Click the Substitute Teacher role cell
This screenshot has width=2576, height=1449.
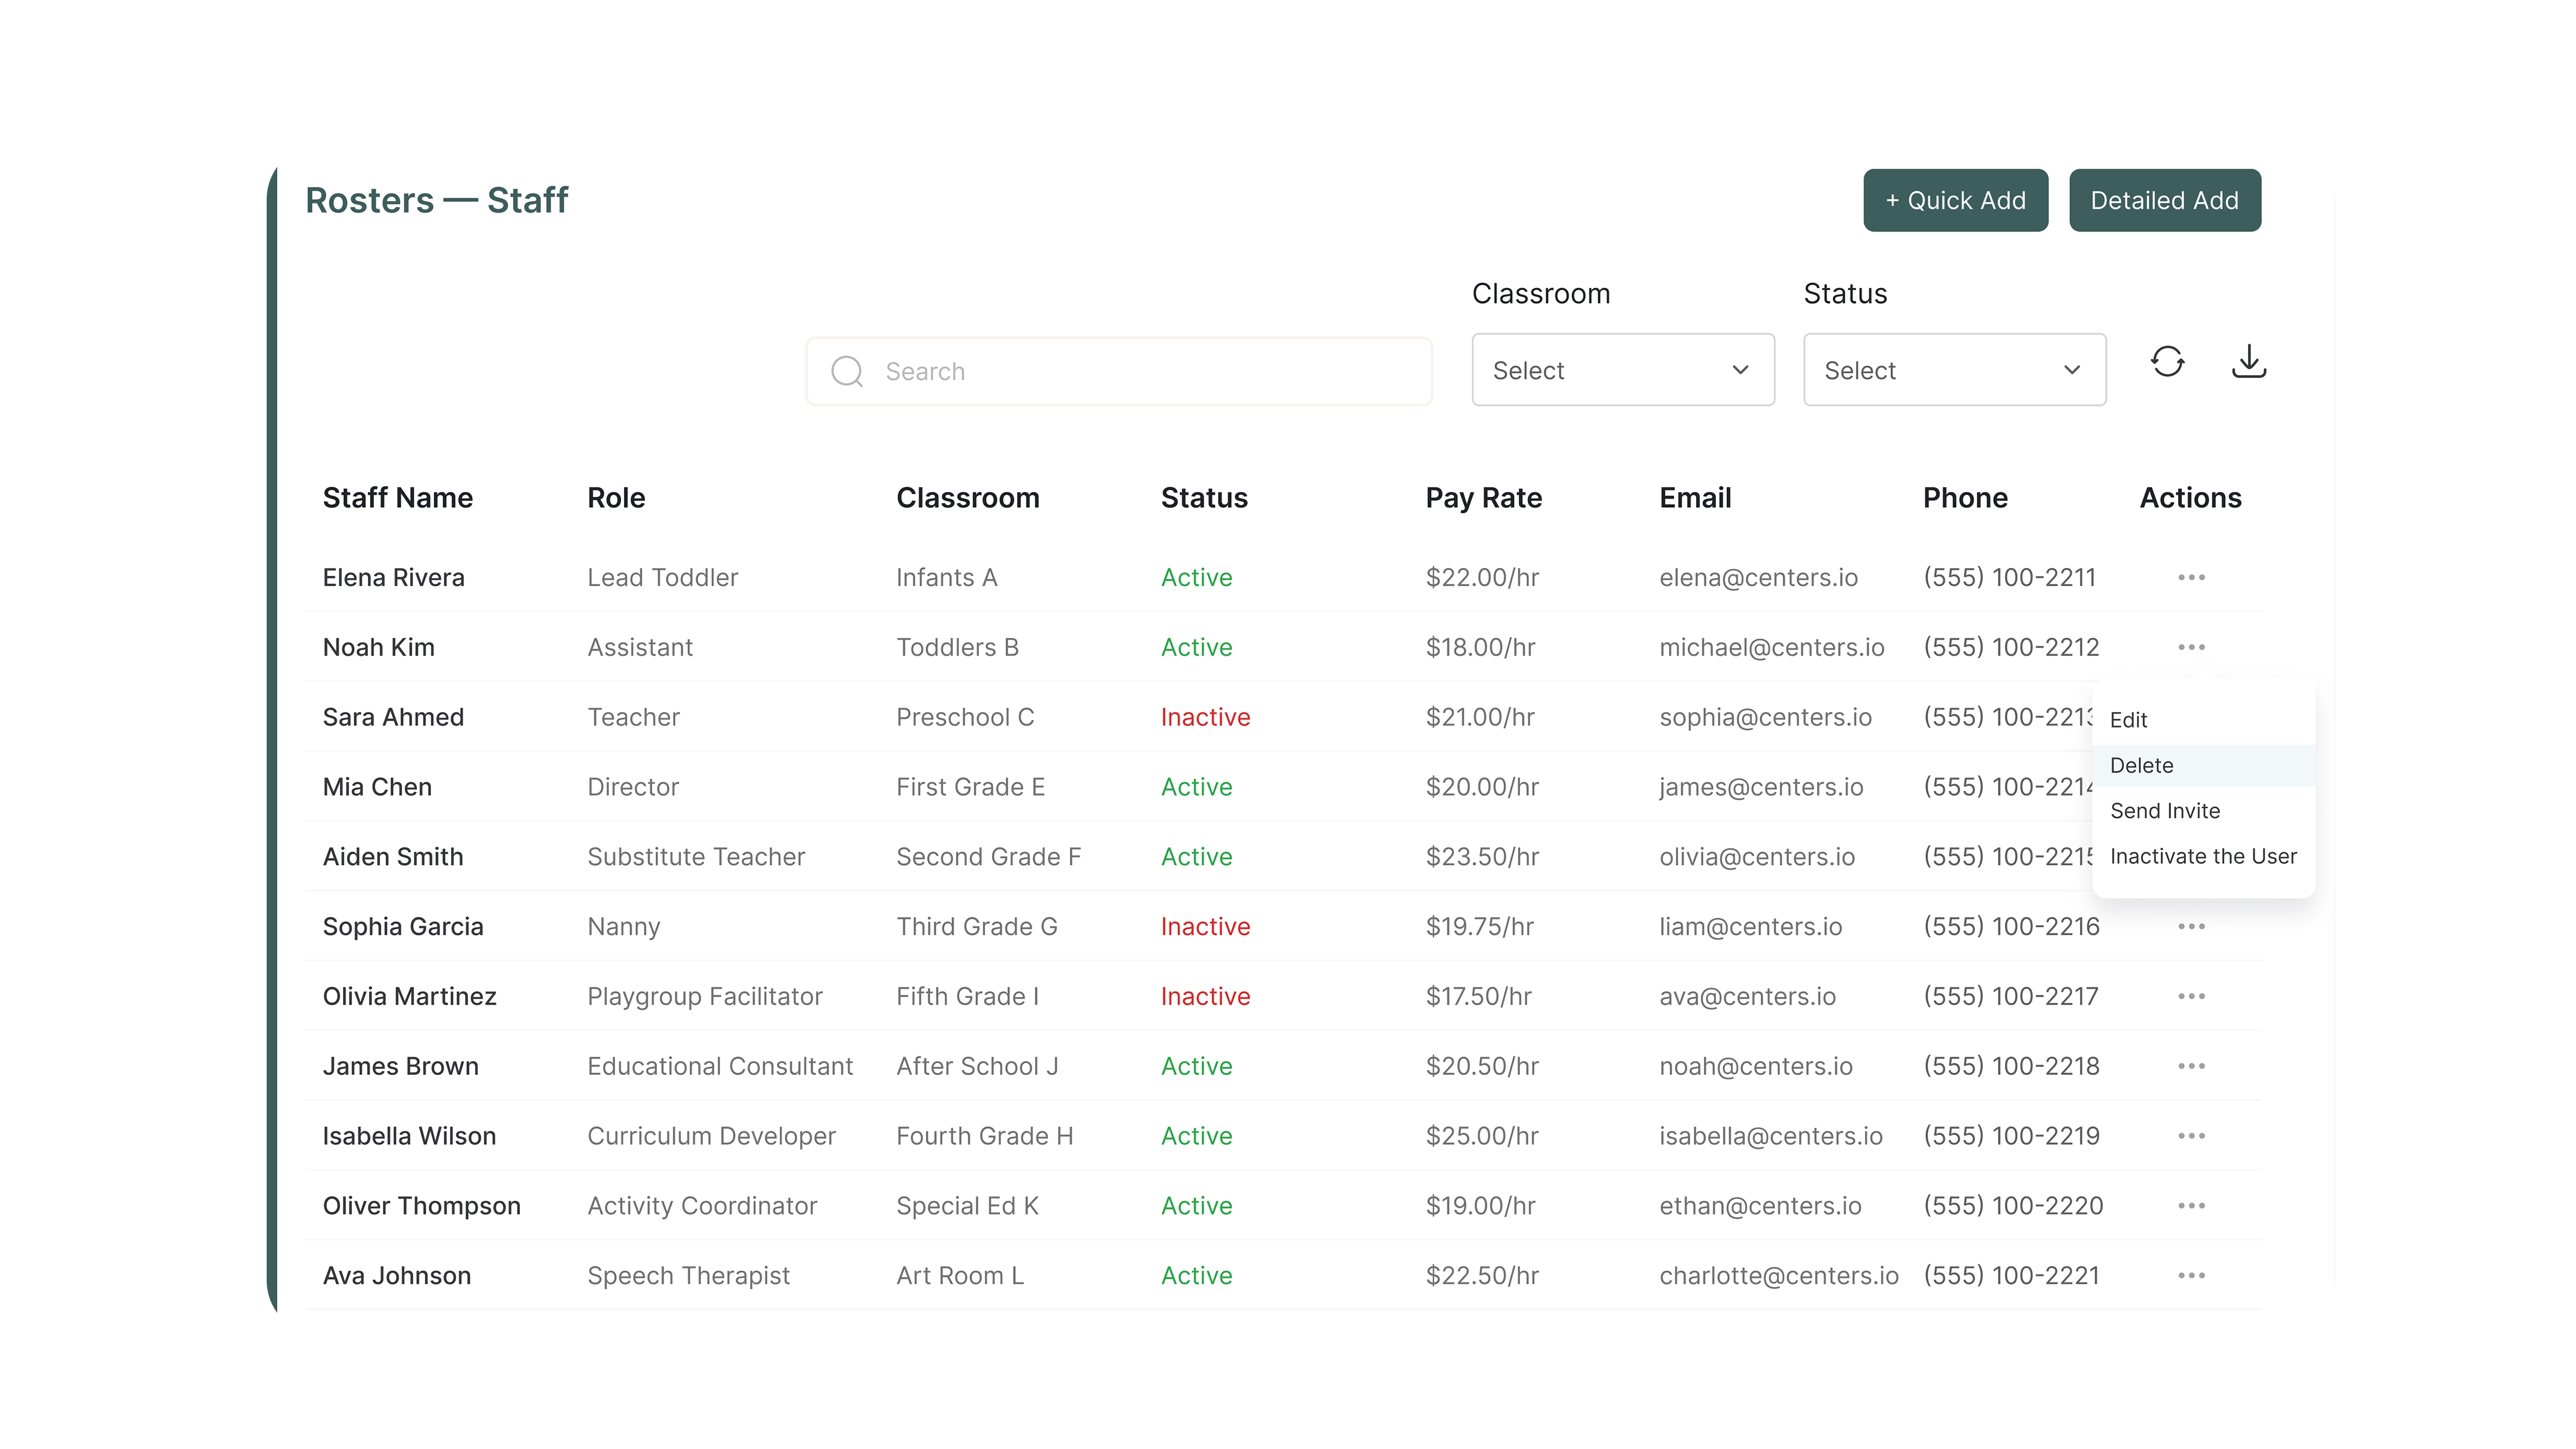[696, 858]
